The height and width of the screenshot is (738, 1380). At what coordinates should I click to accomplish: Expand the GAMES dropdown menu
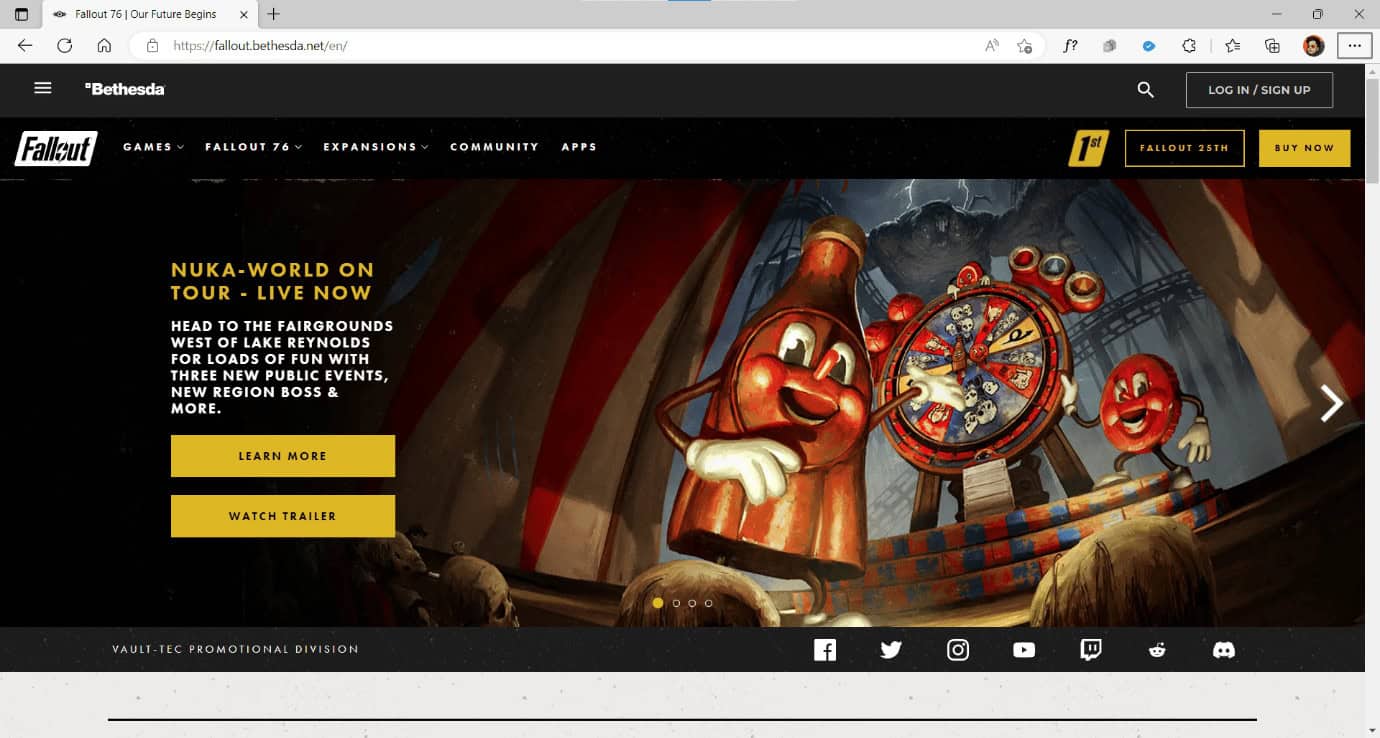154,147
